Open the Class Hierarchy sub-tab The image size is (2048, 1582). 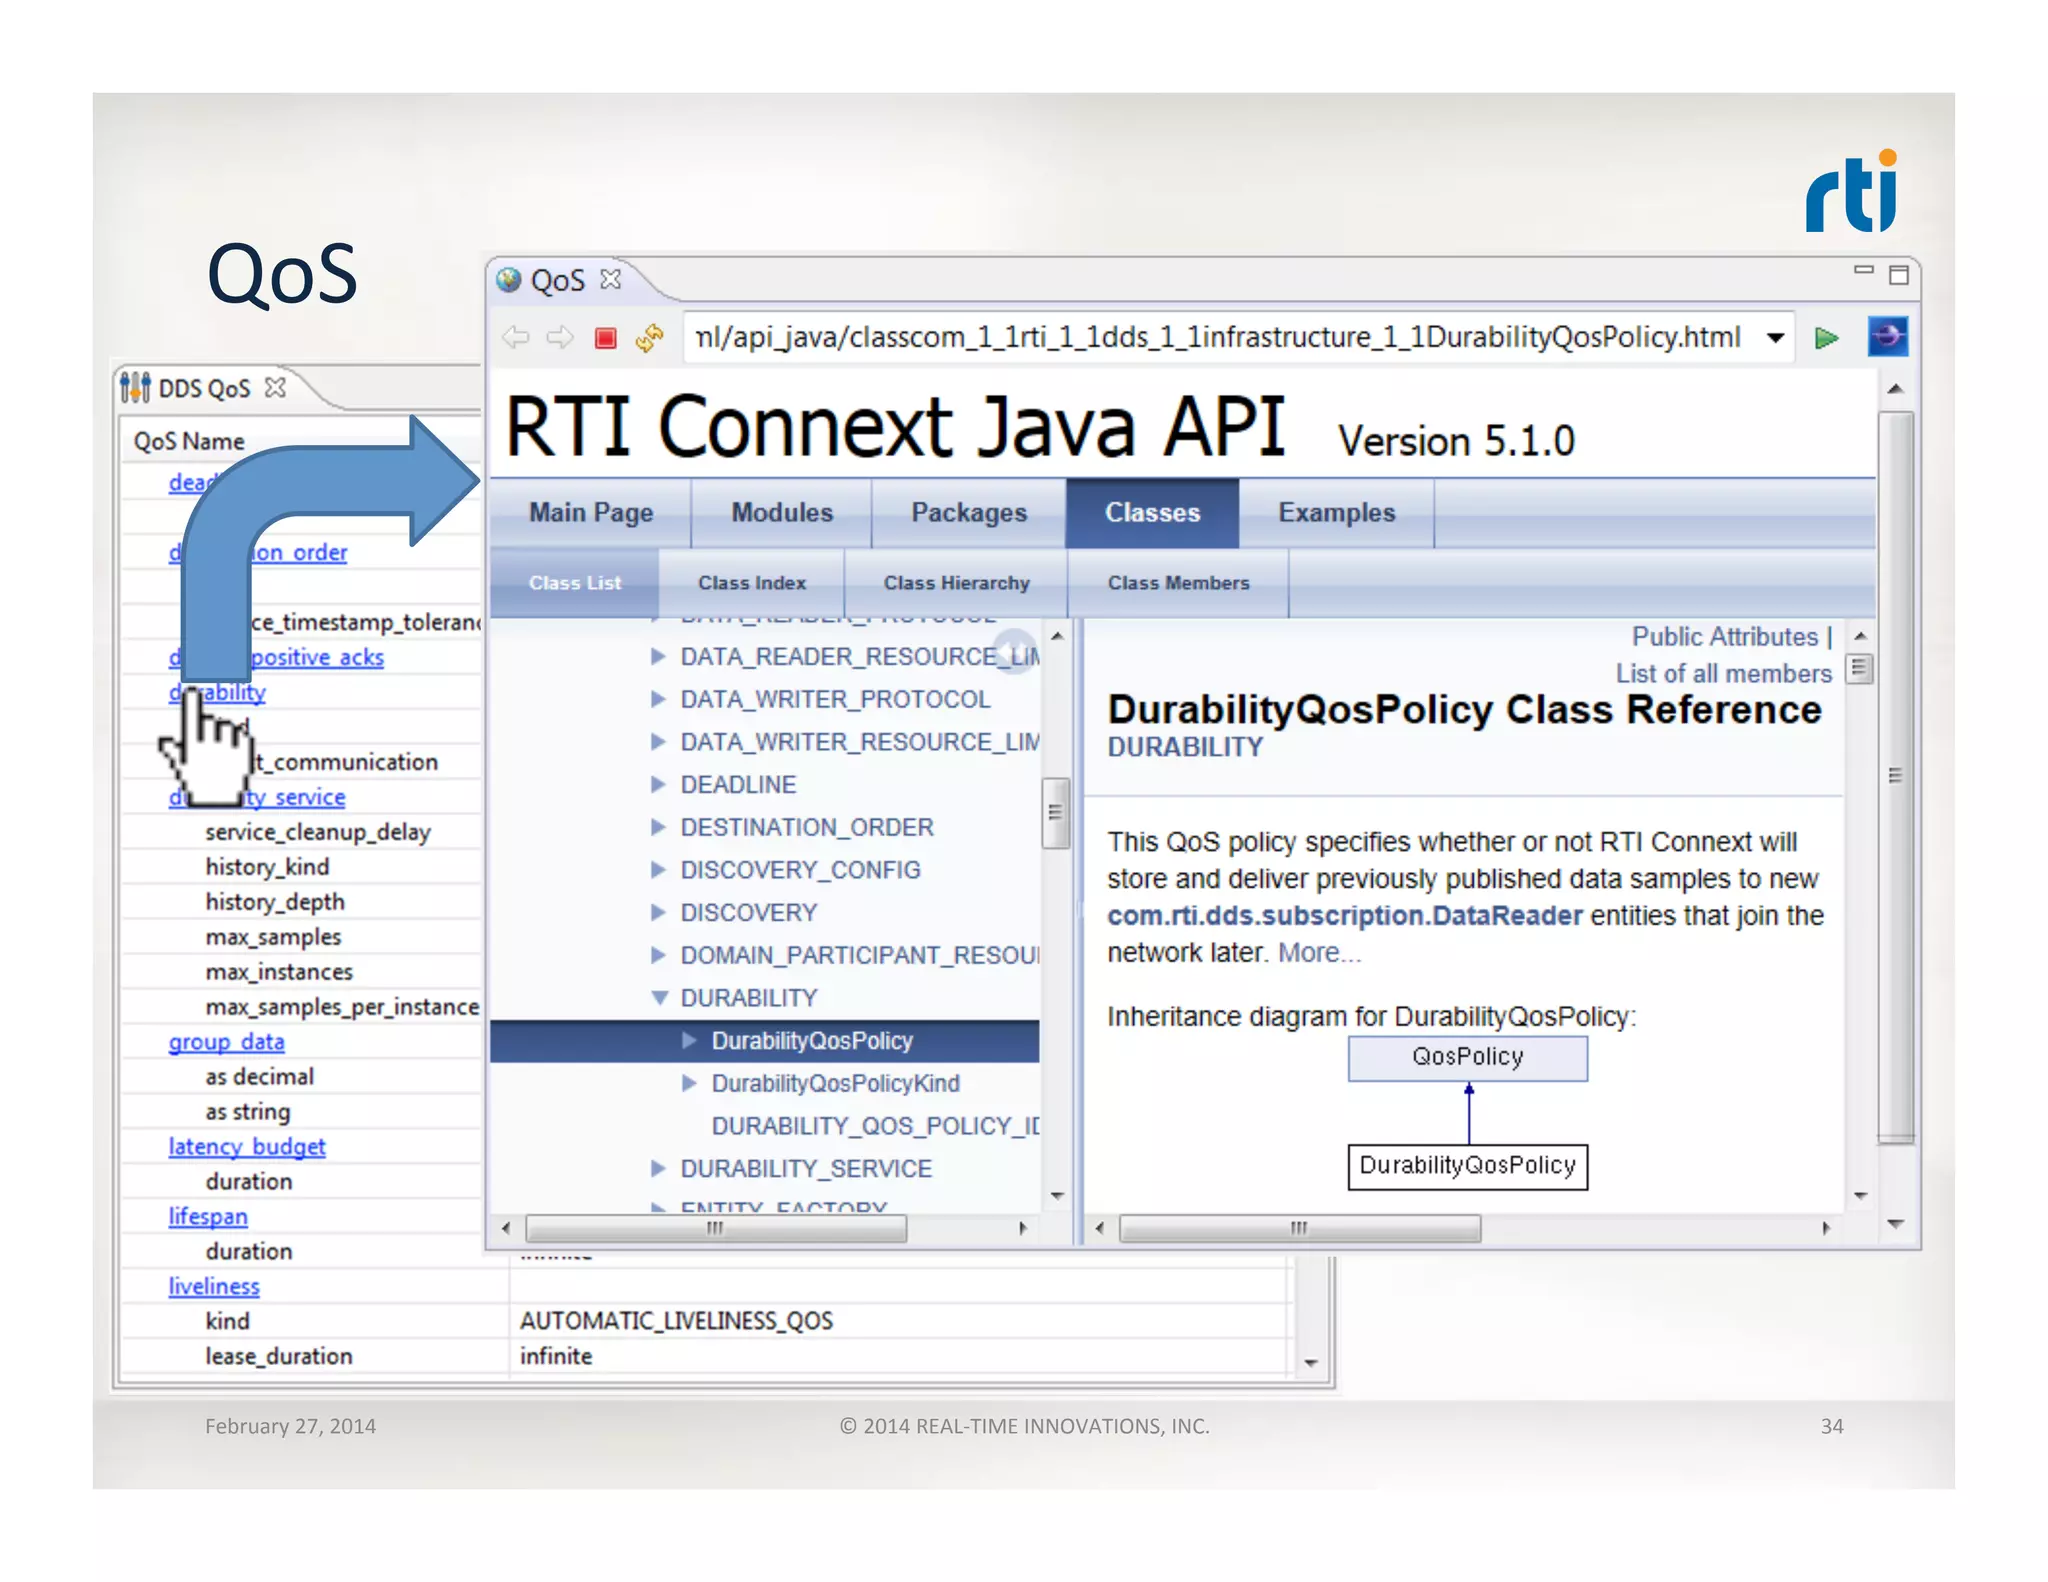point(956,583)
